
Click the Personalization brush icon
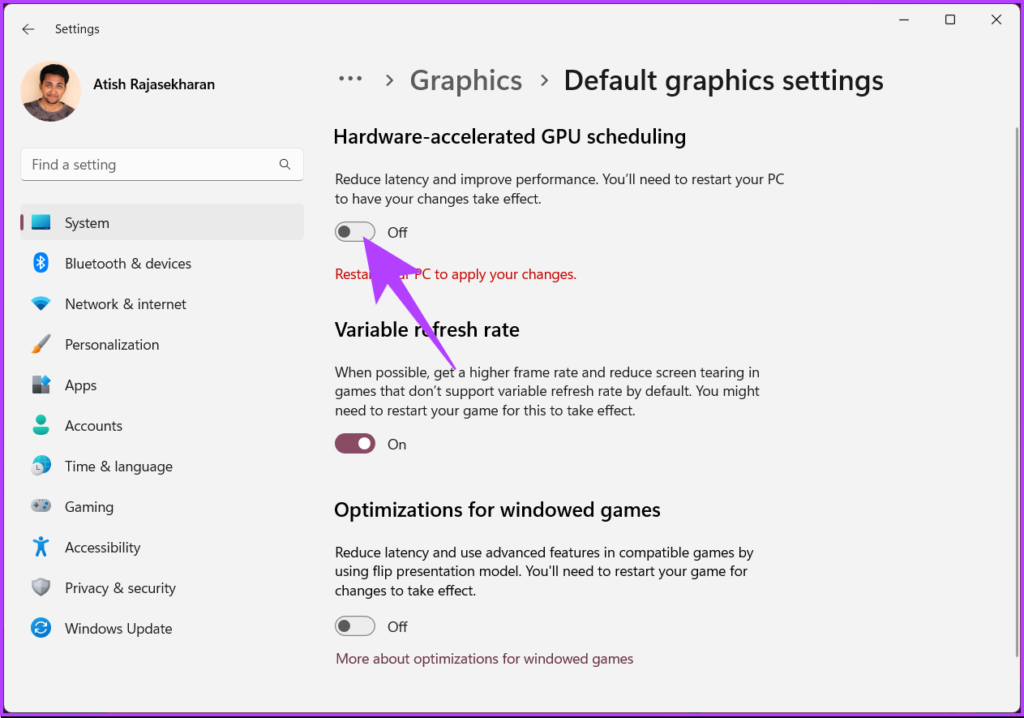point(42,344)
